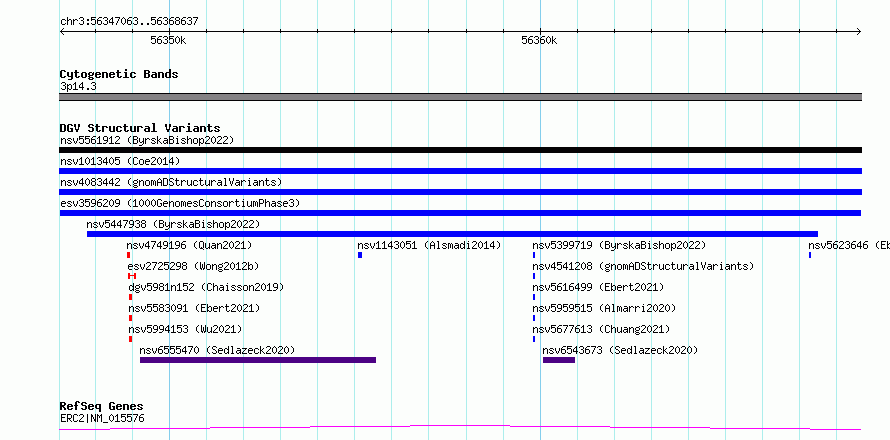Click the 56350k ruler position label
The image size is (890, 440).
point(169,40)
